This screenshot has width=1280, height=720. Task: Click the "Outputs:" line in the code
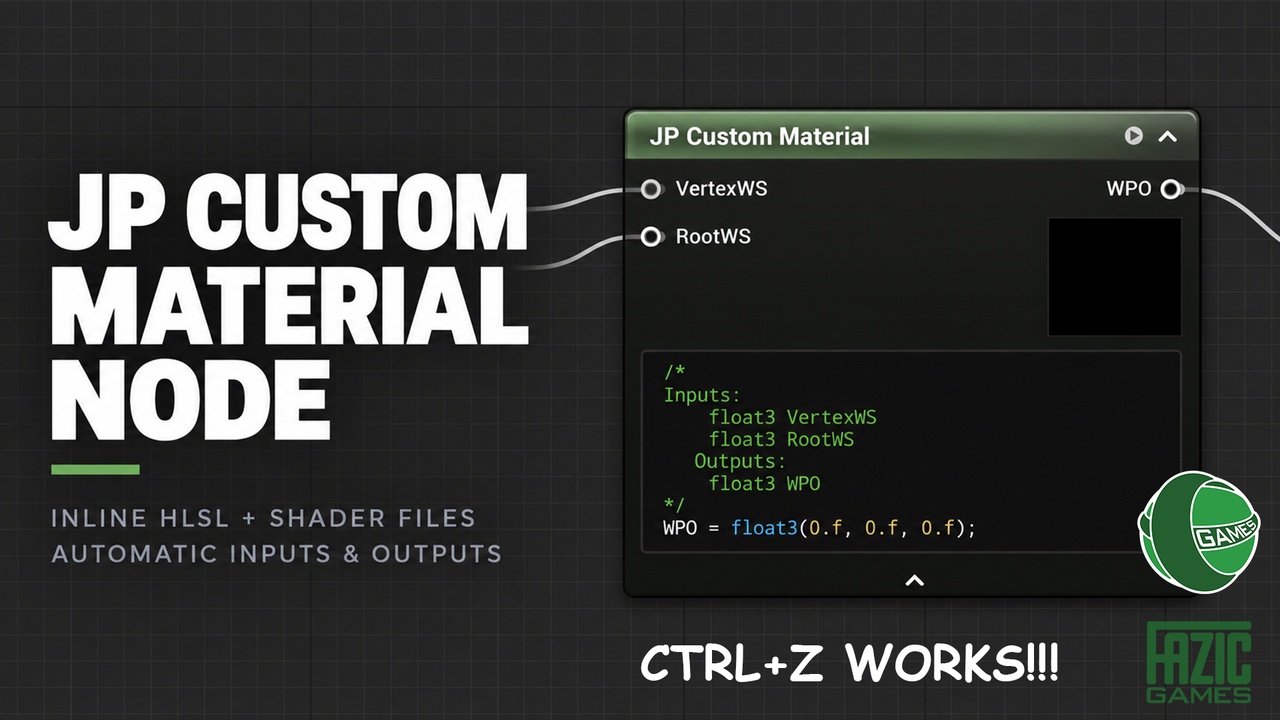tap(741, 461)
